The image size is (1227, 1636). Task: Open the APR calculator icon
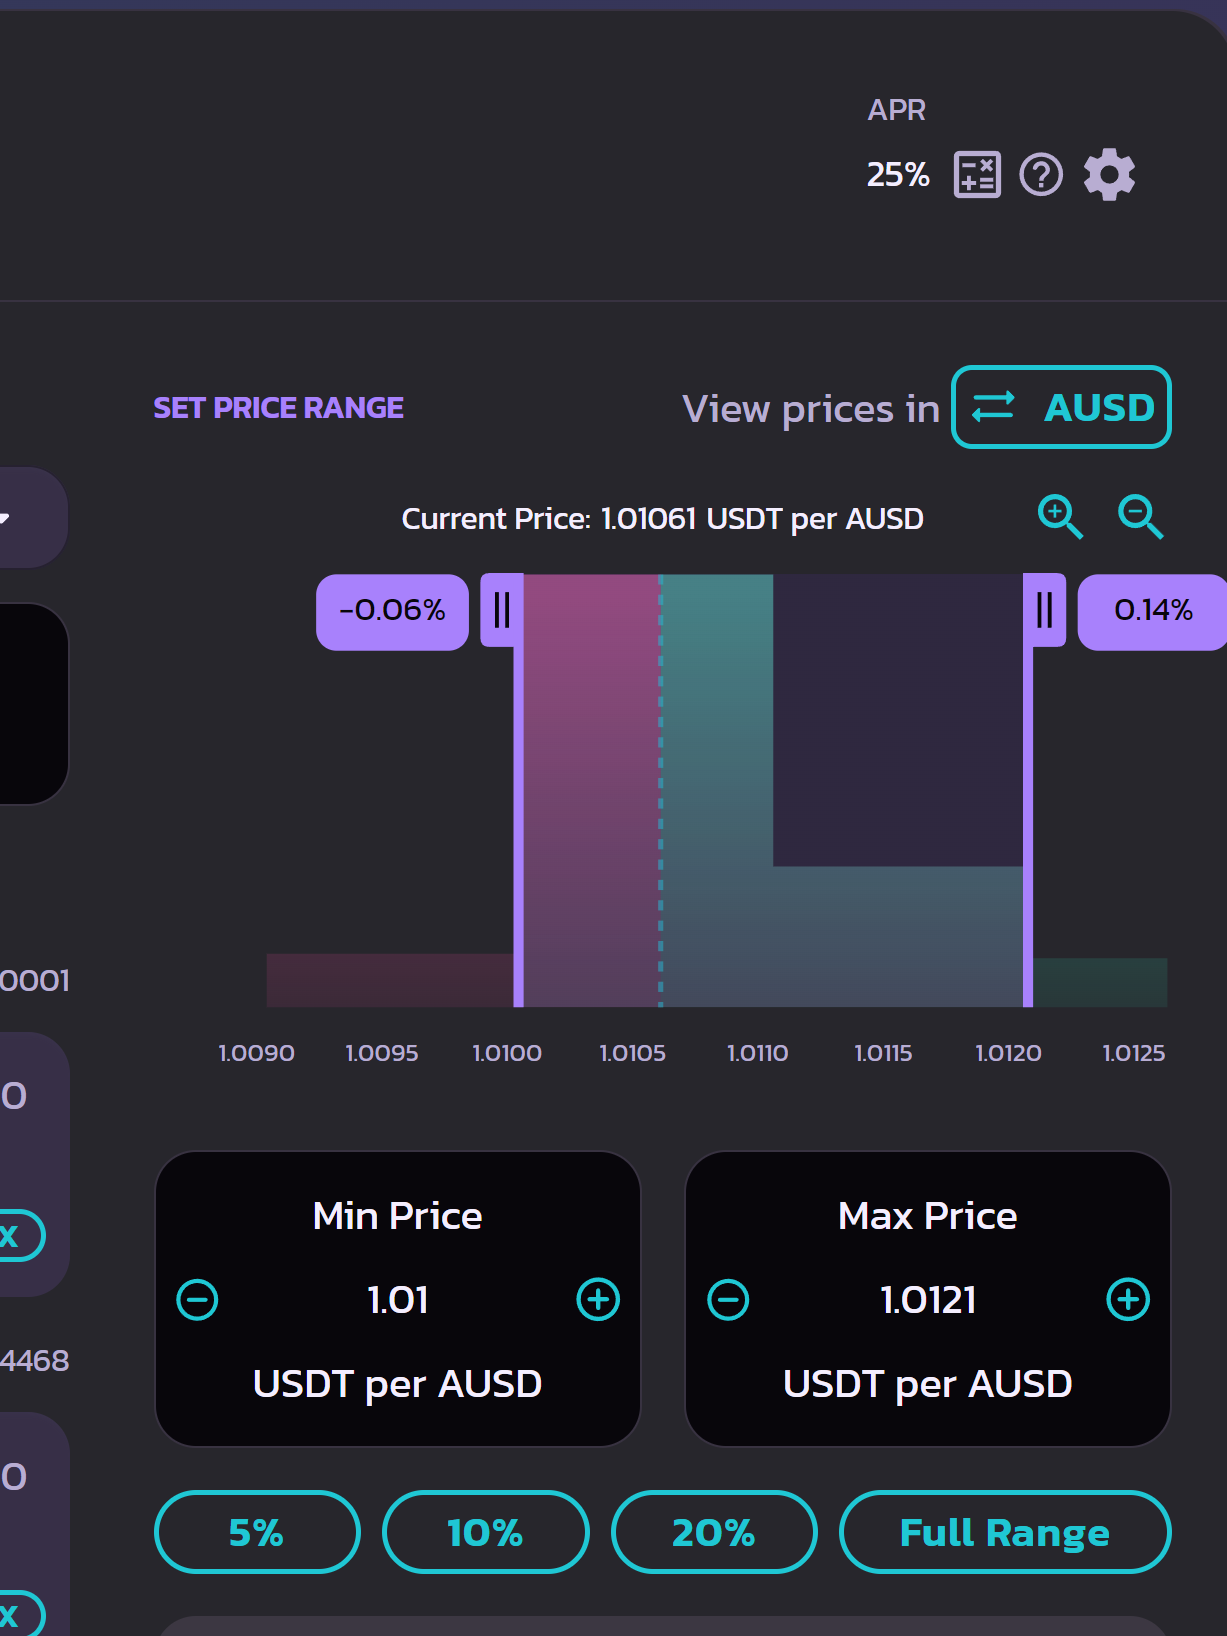pos(977,175)
